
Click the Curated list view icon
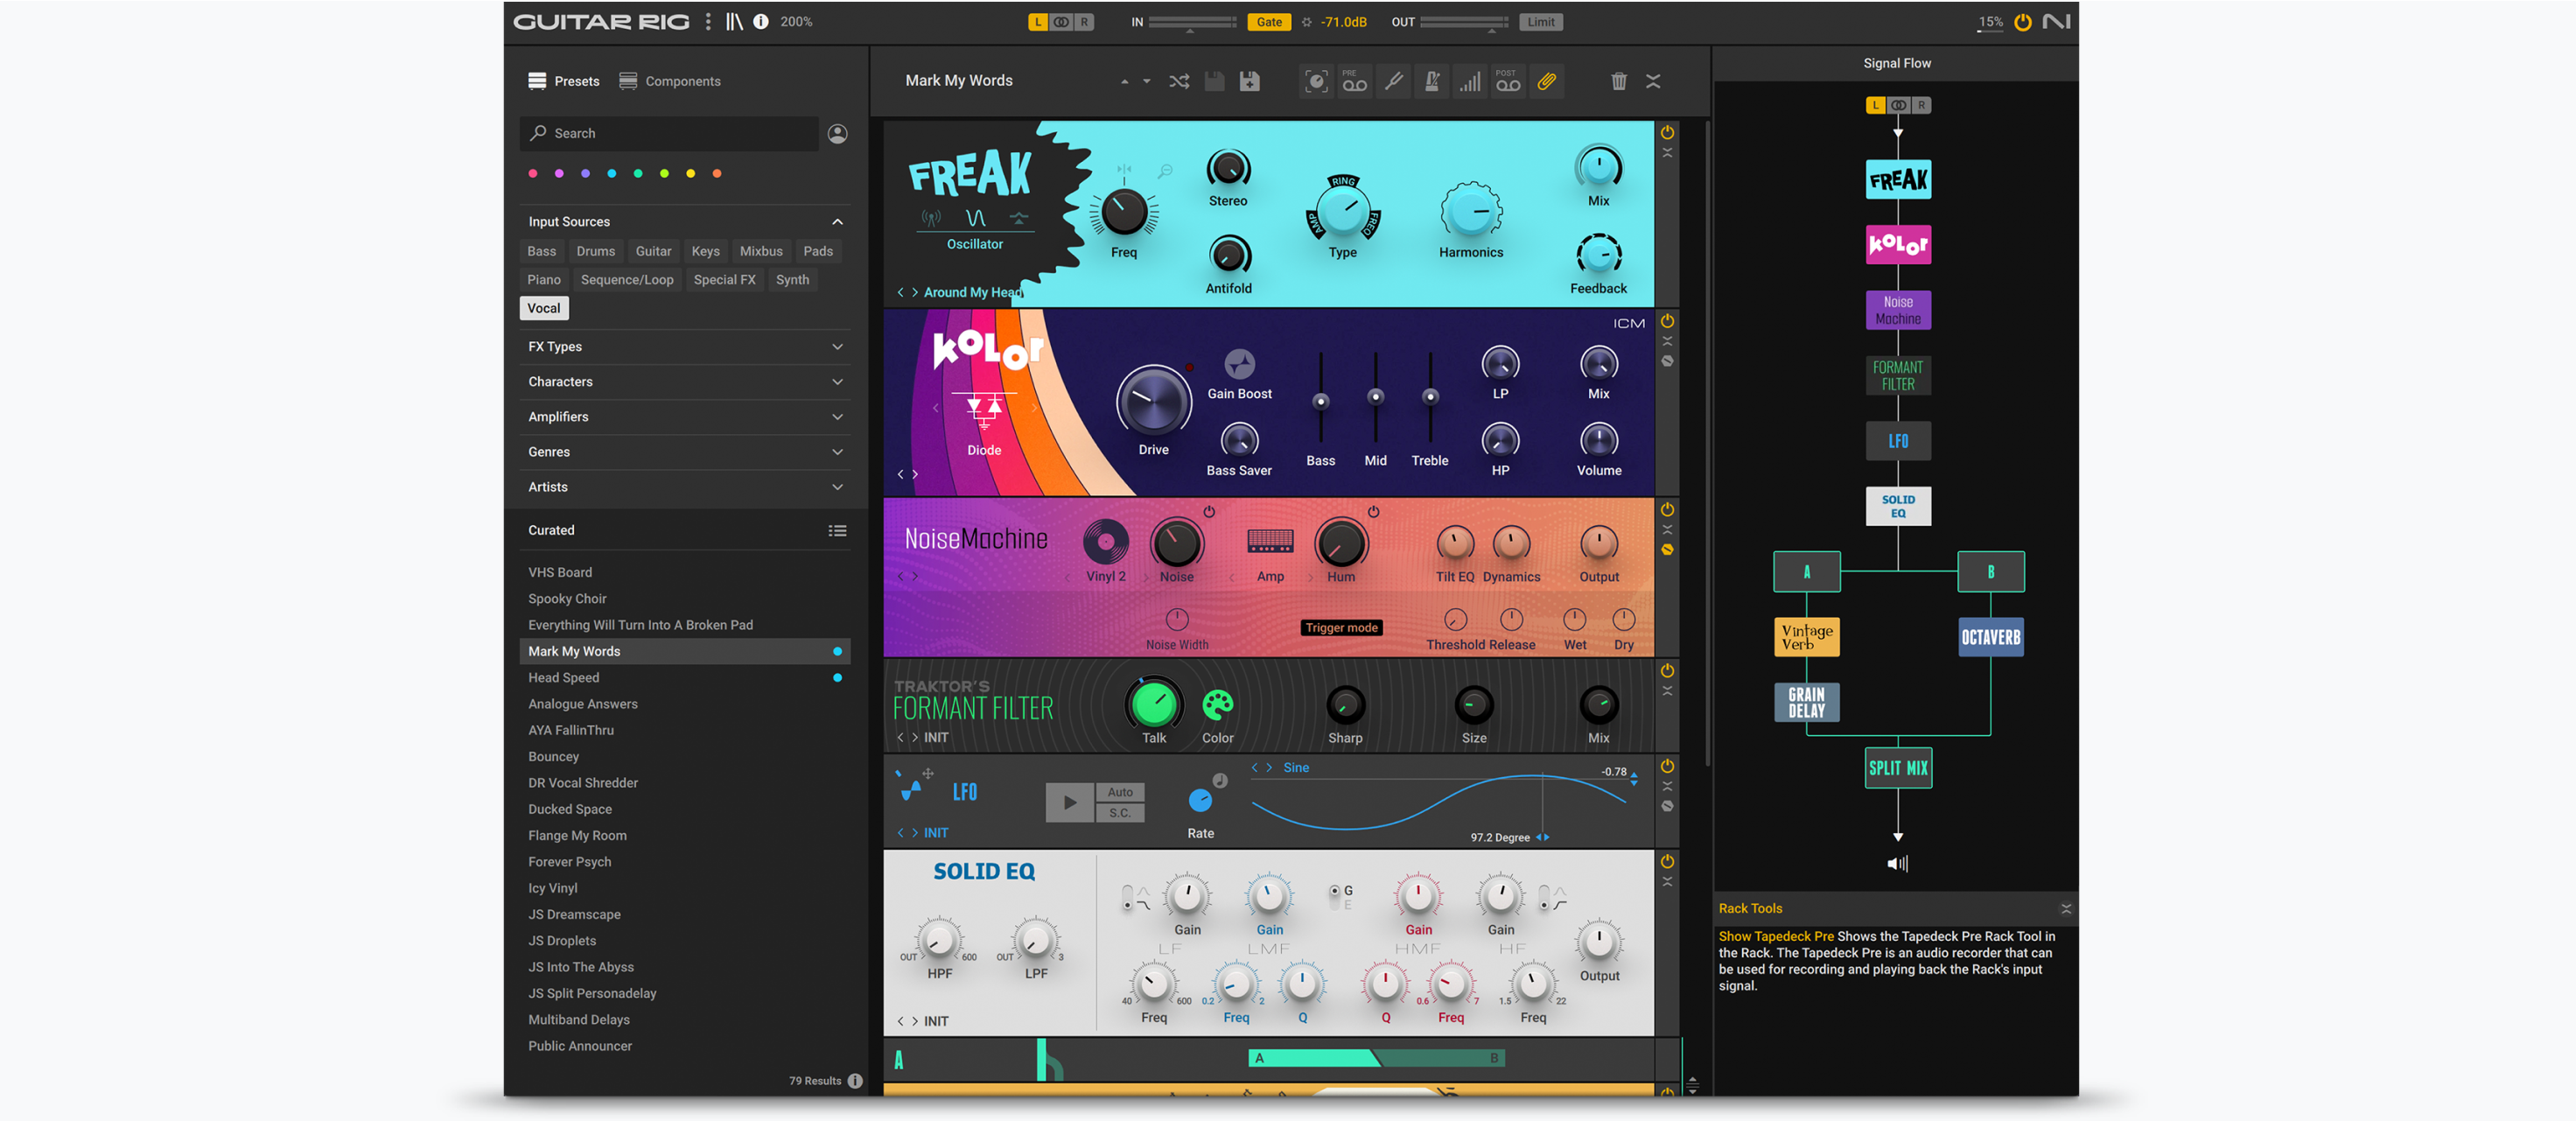838,530
